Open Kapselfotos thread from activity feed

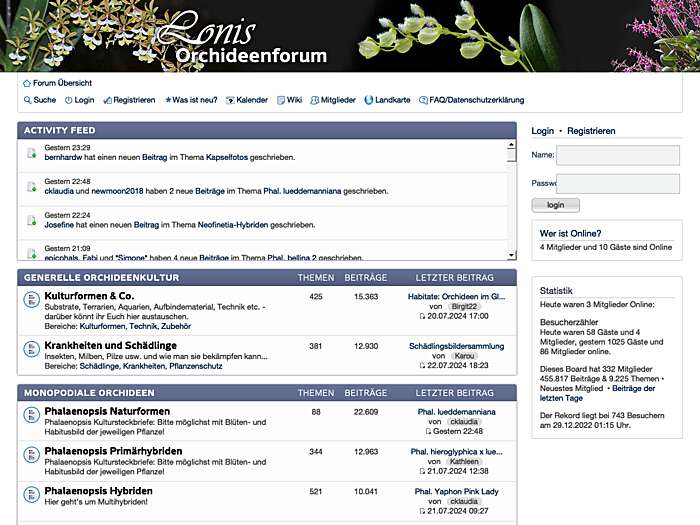pos(227,157)
